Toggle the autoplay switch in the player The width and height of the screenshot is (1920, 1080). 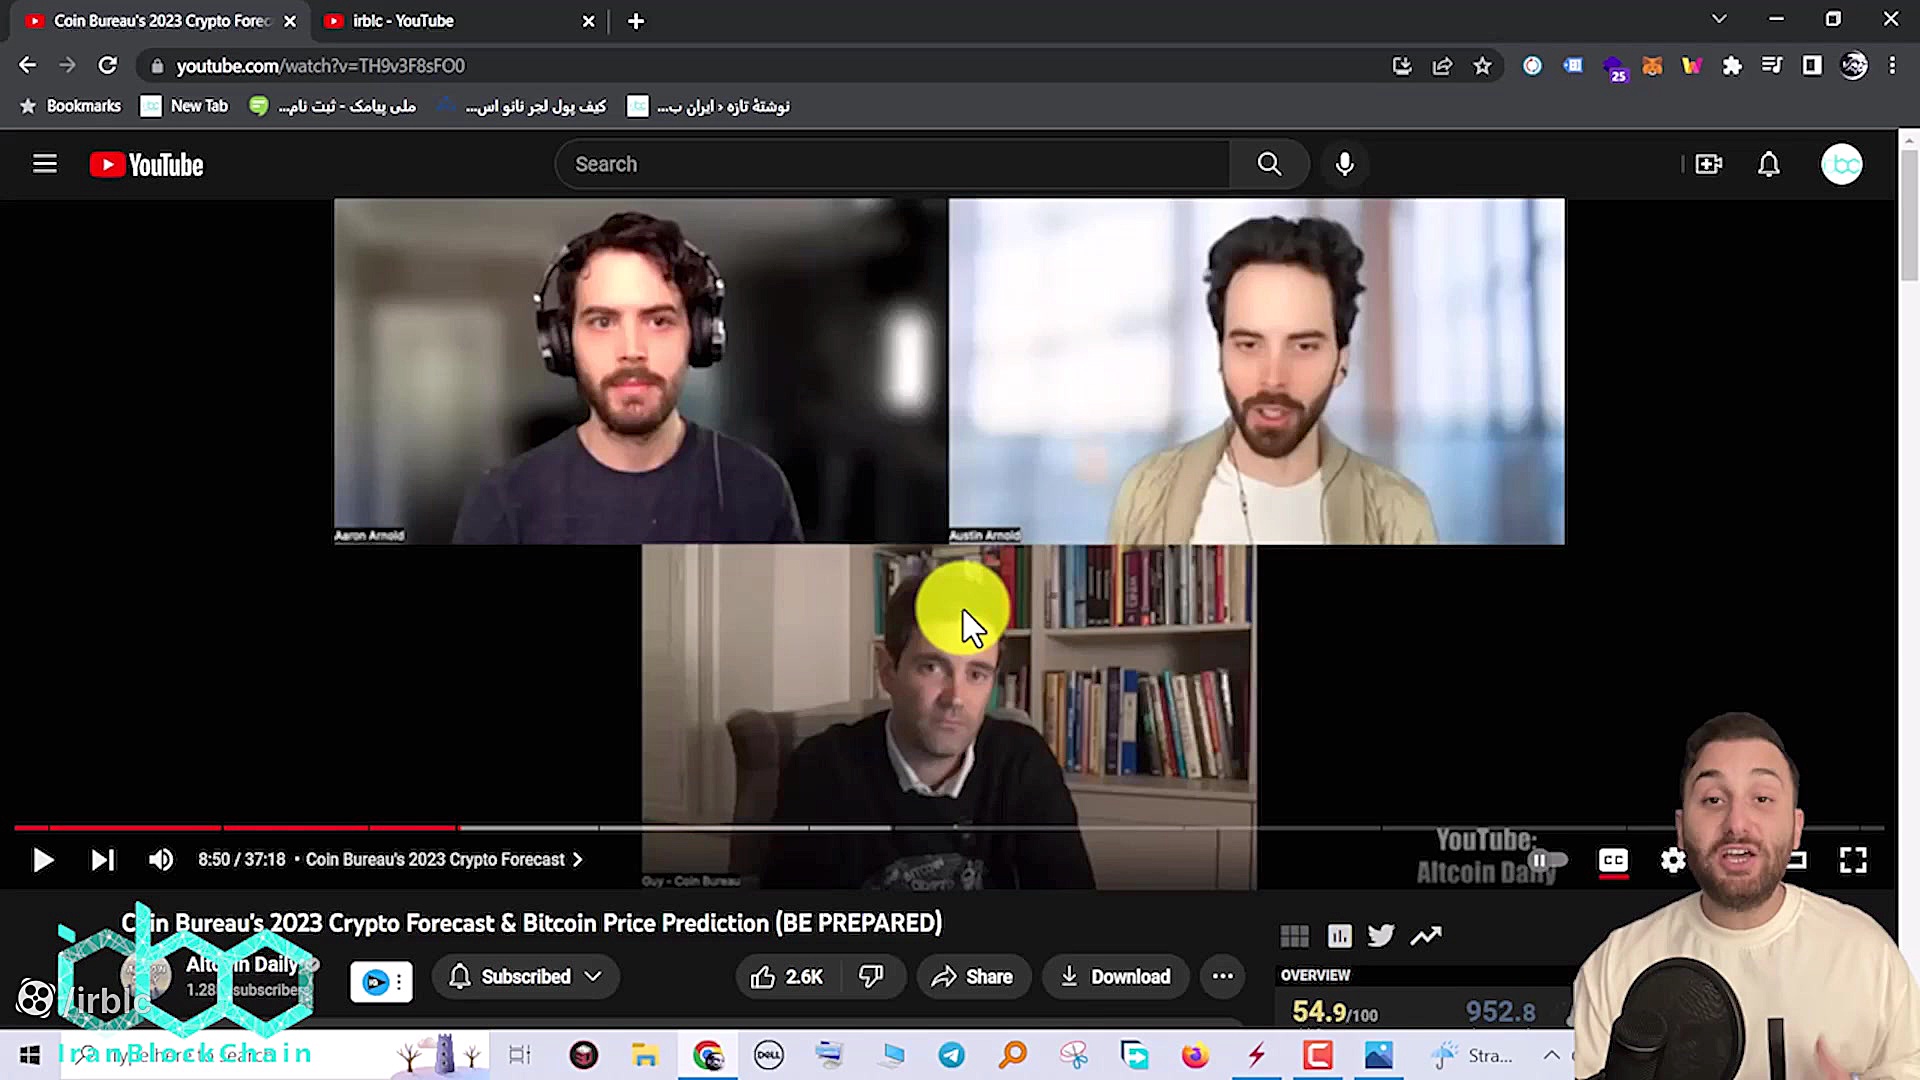[x=1547, y=860]
